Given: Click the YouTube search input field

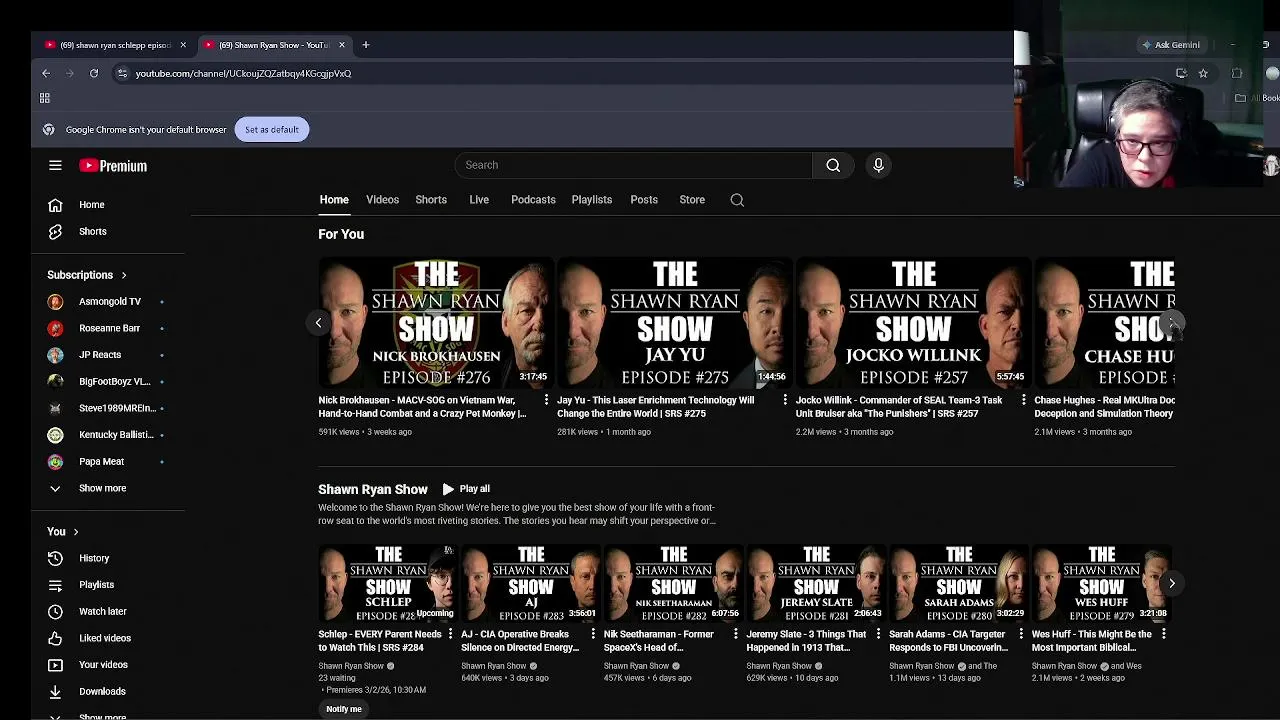Looking at the screenshot, I should 633,165.
